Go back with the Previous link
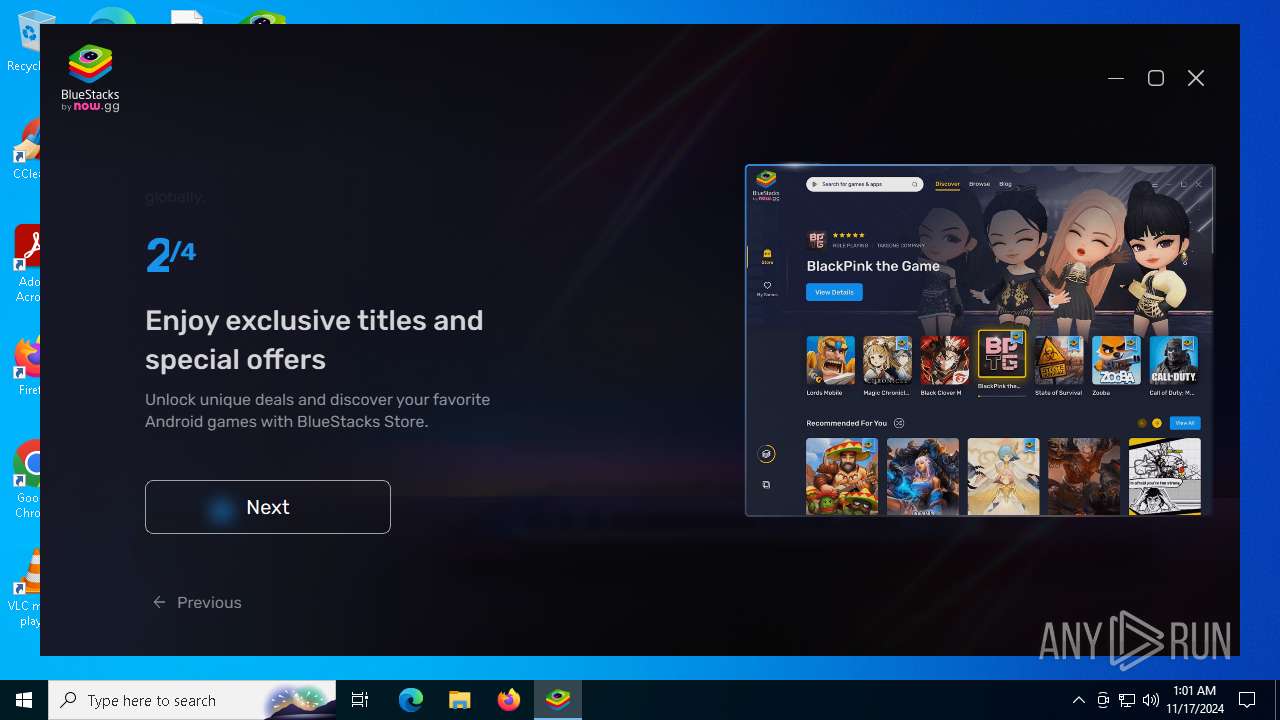The width and height of the screenshot is (1280, 720). [197, 602]
